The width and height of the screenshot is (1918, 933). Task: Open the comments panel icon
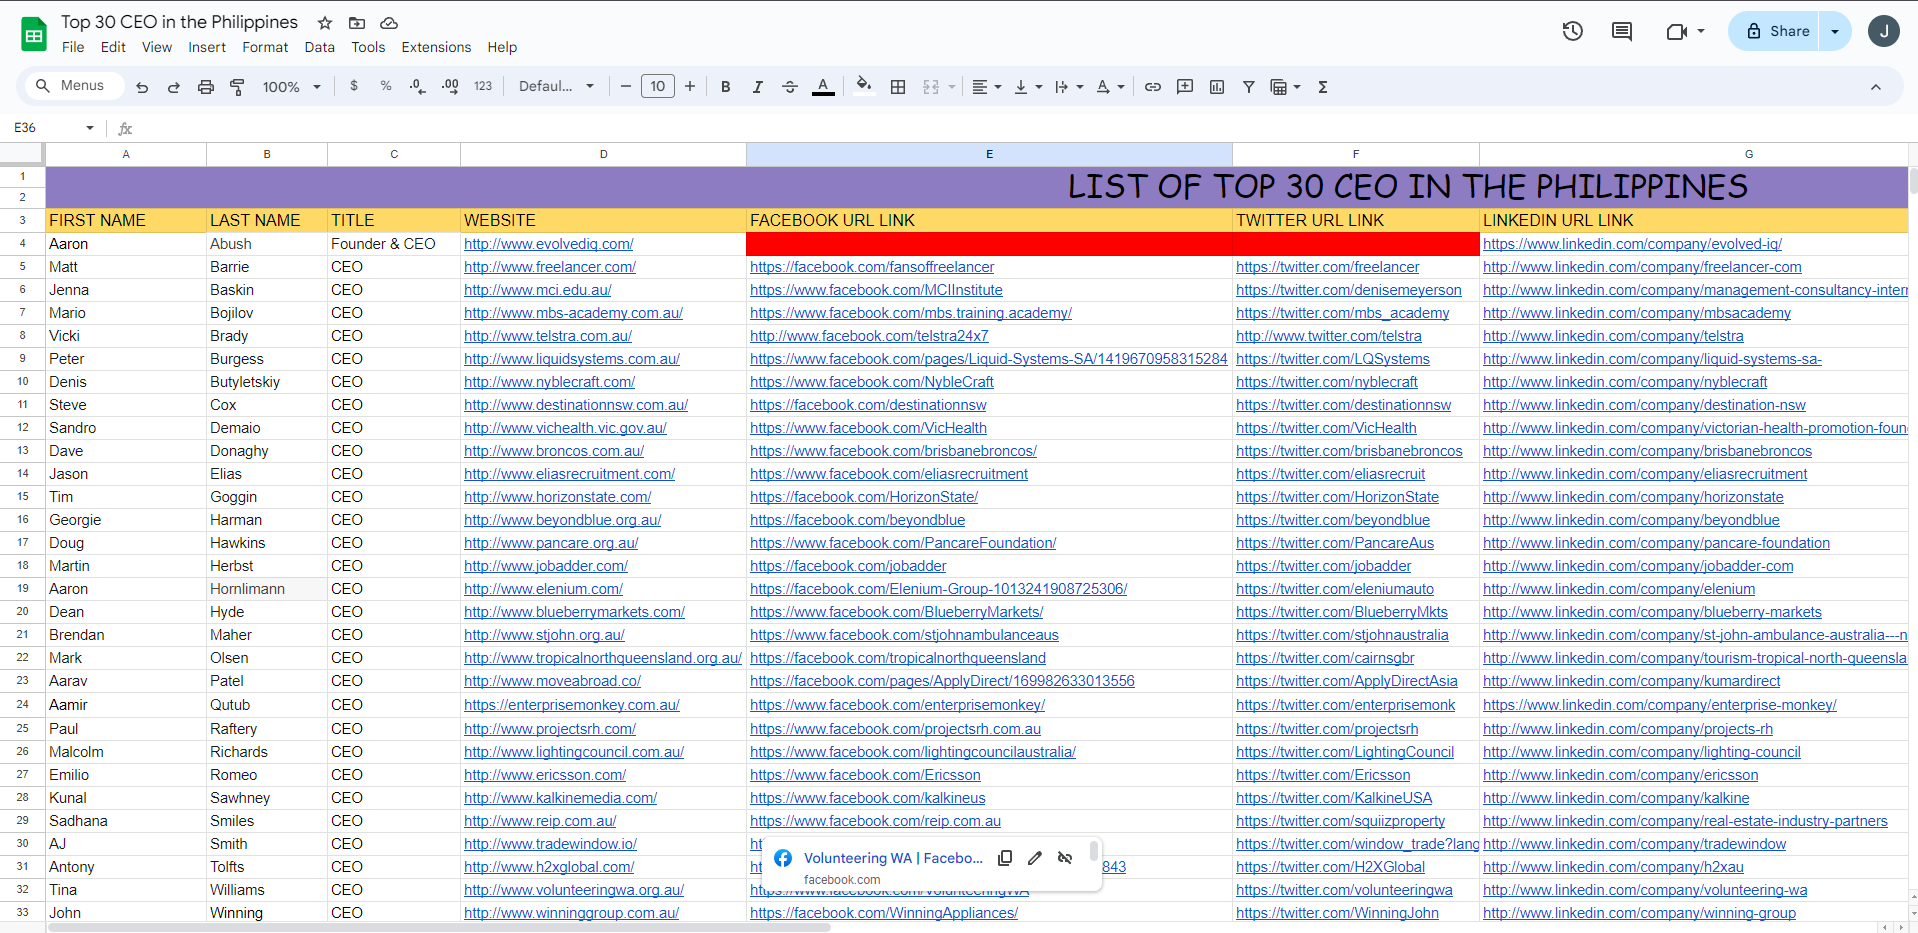pos(1622,31)
